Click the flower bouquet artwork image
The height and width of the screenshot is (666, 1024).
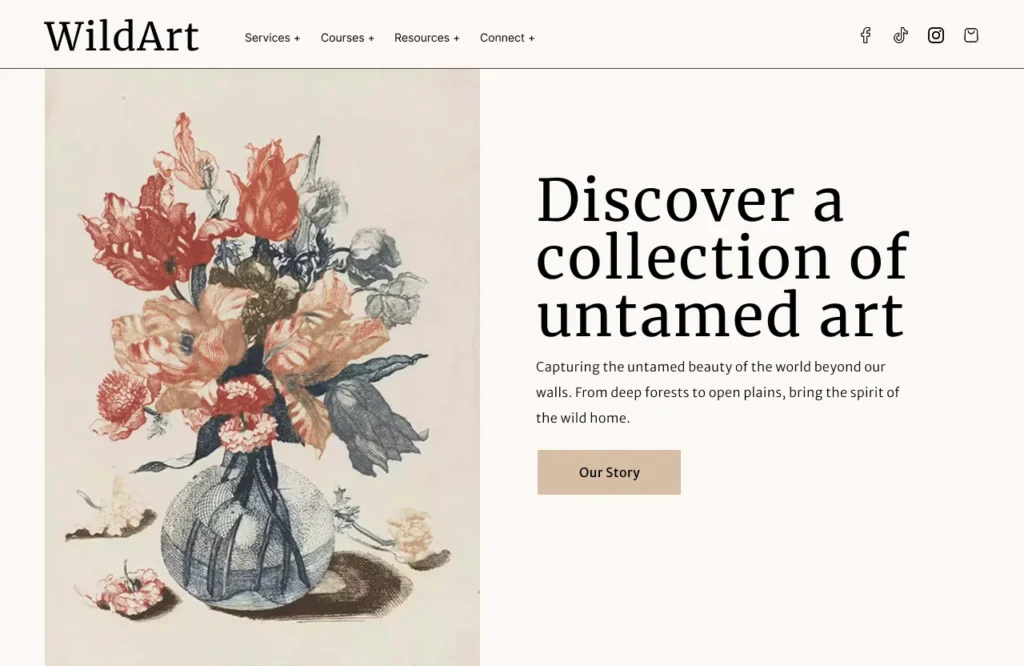point(262,367)
